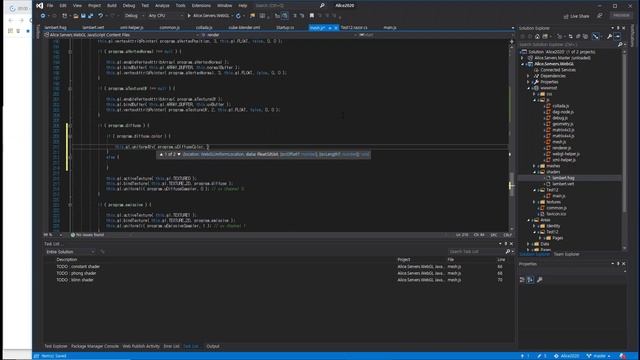
Task: Click previous overload arrow in signature tooltip
Action: coord(161,154)
